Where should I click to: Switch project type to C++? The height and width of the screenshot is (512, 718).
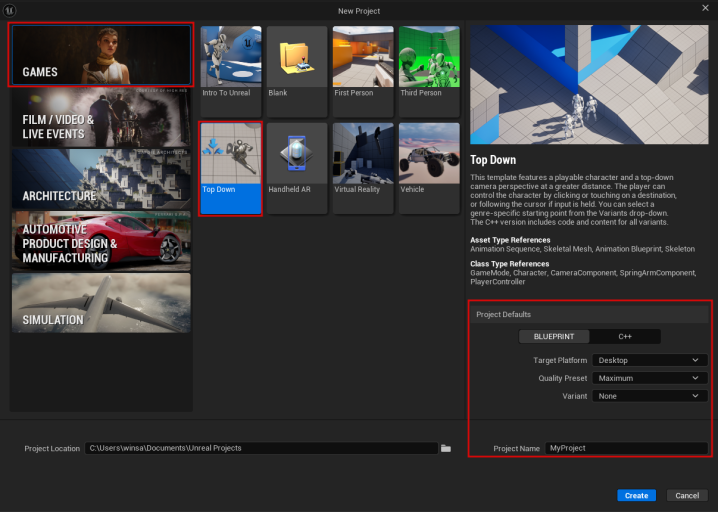tap(625, 337)
